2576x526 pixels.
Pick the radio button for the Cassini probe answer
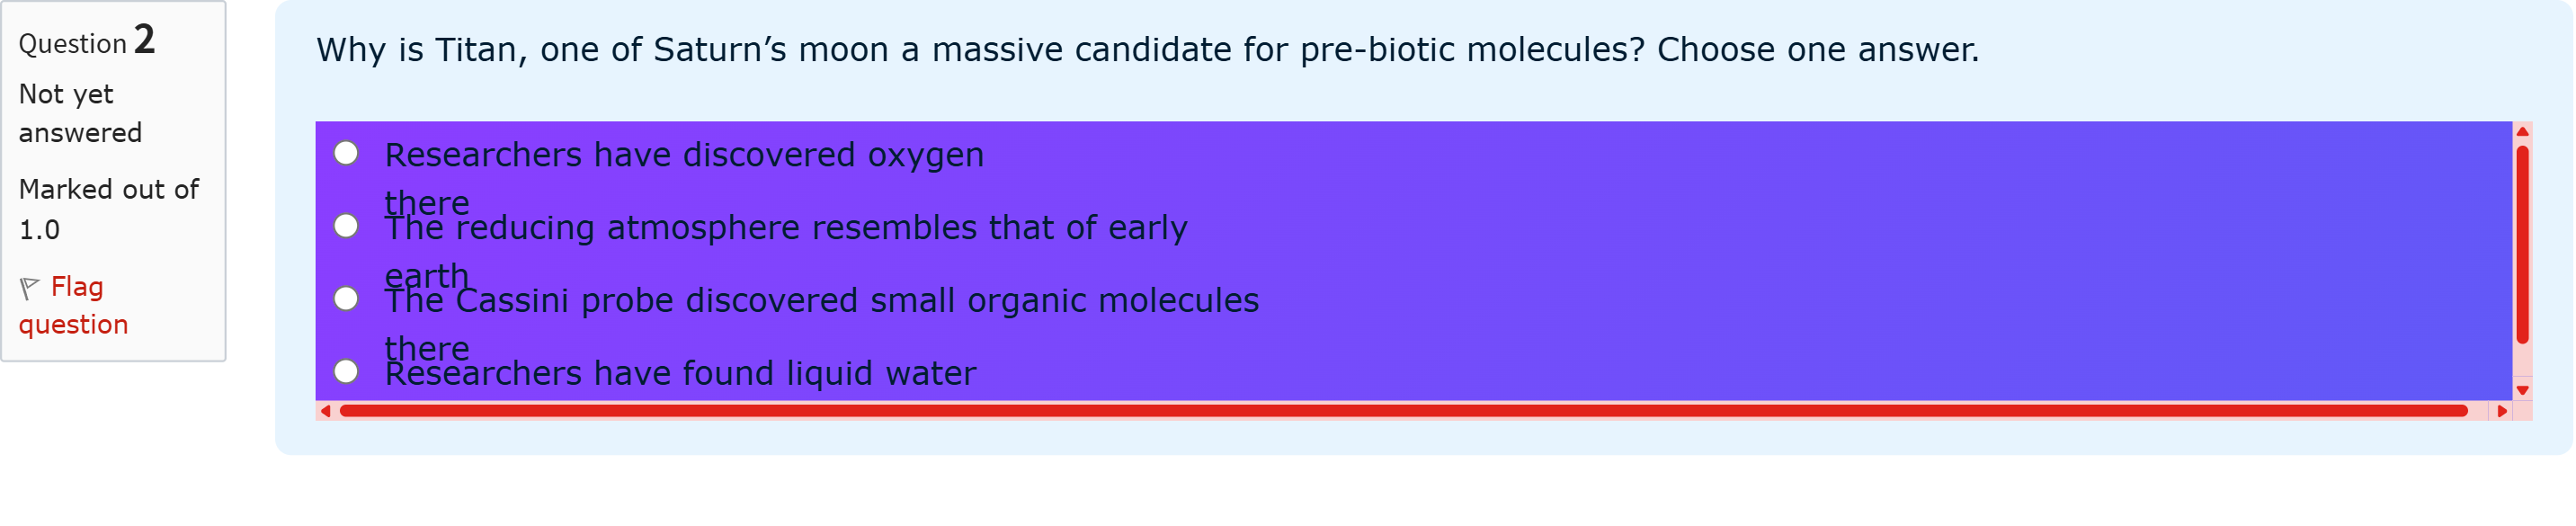pos(346,299)
